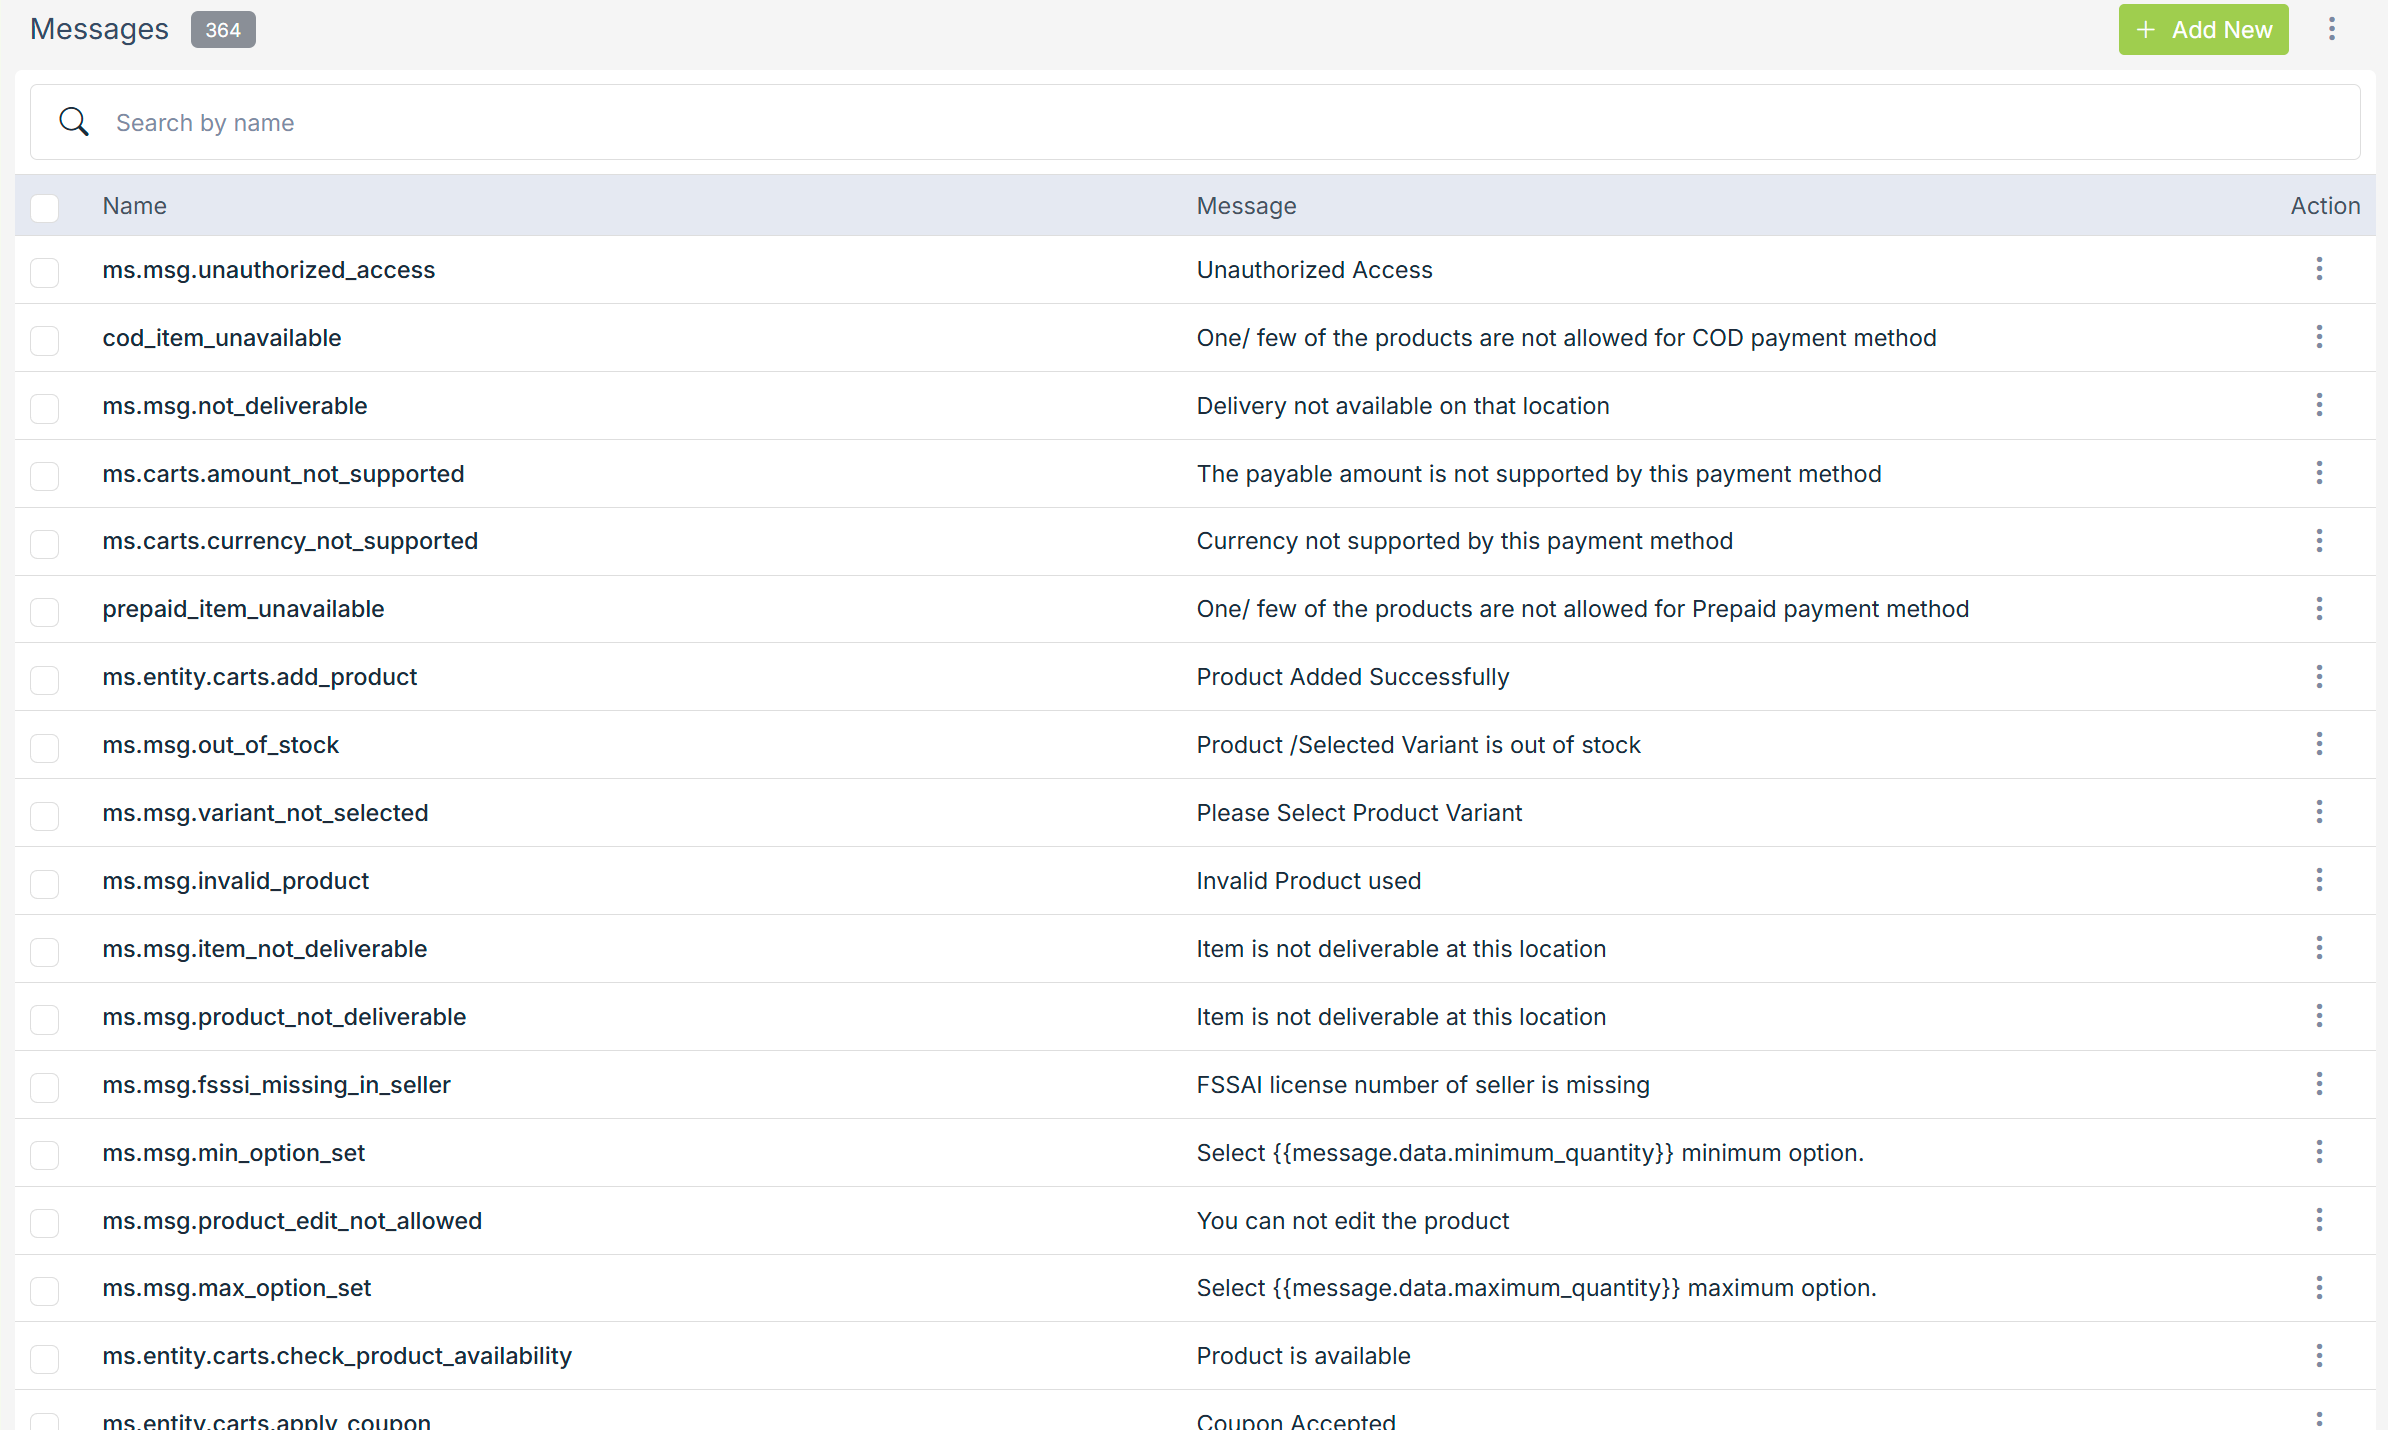The width and height of the screenshot is (2388, 1430).
Task: Open page options menu beside Add New
Action: pyautogui.click(x=2331, y=29)
